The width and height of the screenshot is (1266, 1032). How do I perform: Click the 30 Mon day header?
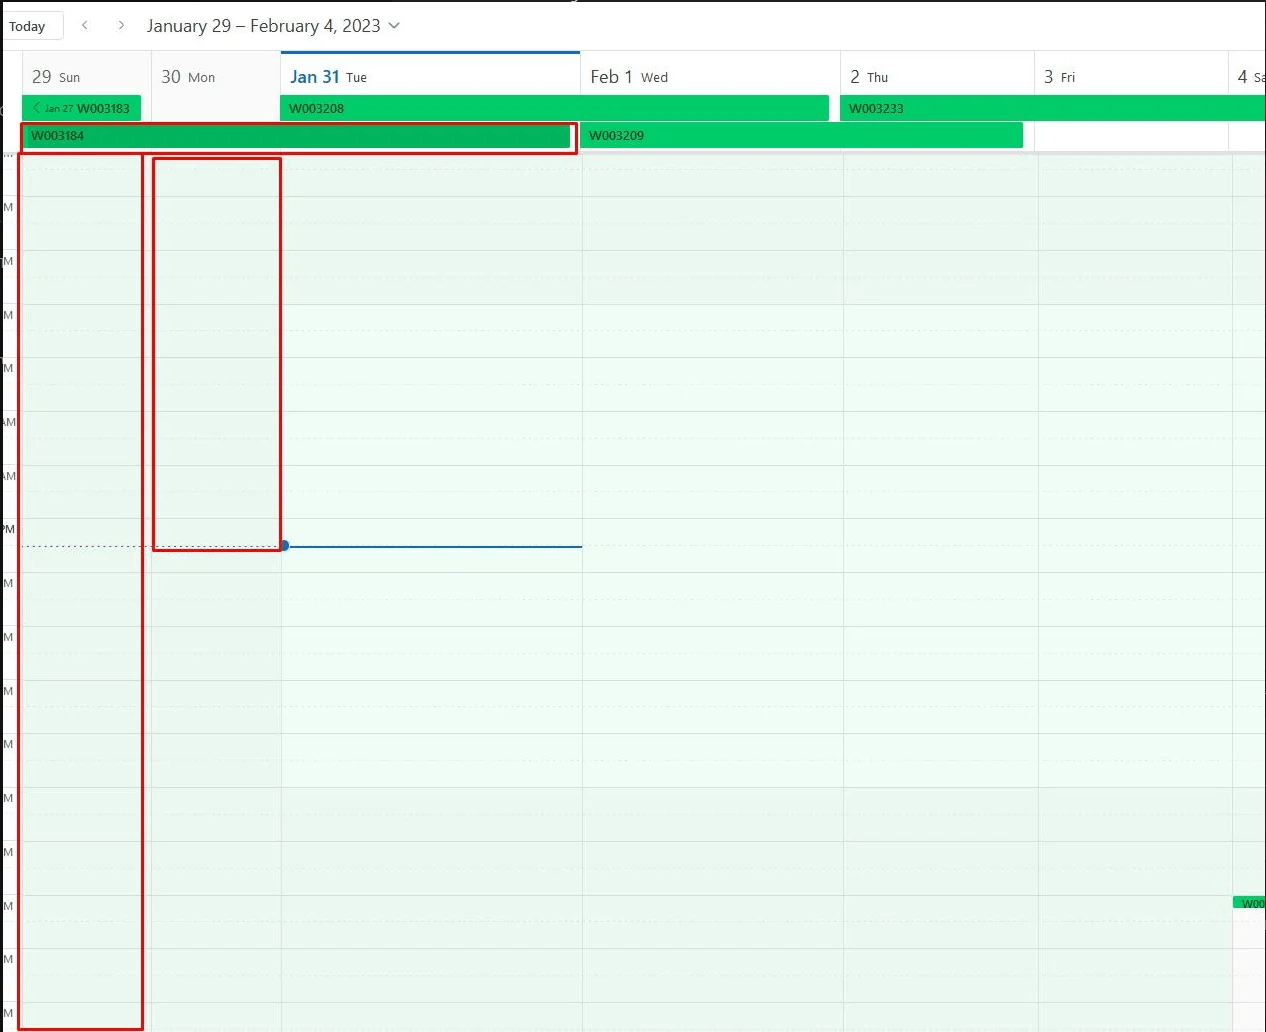click(x=187, y=76)
